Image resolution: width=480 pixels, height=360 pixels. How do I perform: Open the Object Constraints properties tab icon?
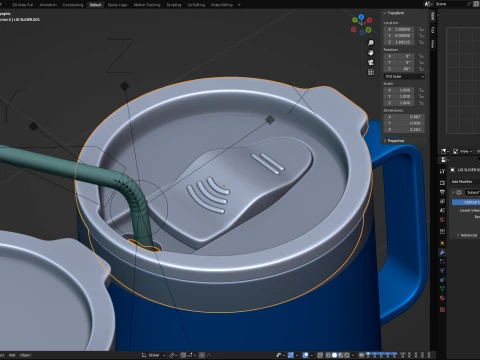point(442,280)
